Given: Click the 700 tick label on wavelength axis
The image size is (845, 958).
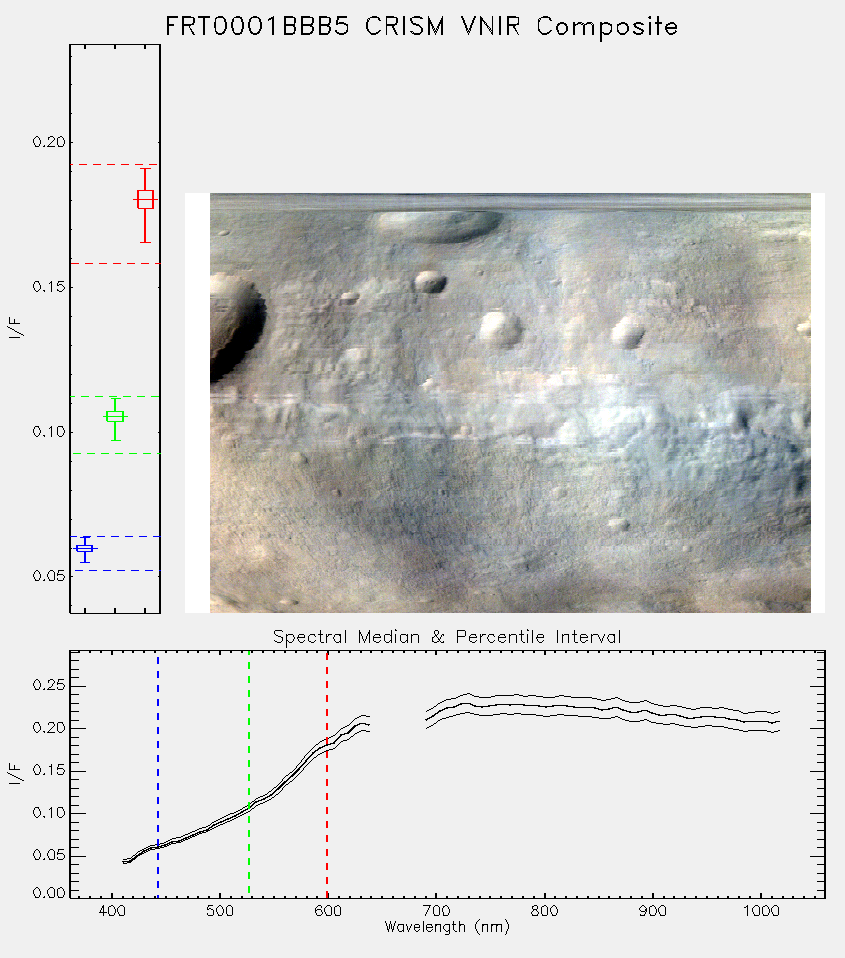Looking at the screenshot, I should coord(436,911).
